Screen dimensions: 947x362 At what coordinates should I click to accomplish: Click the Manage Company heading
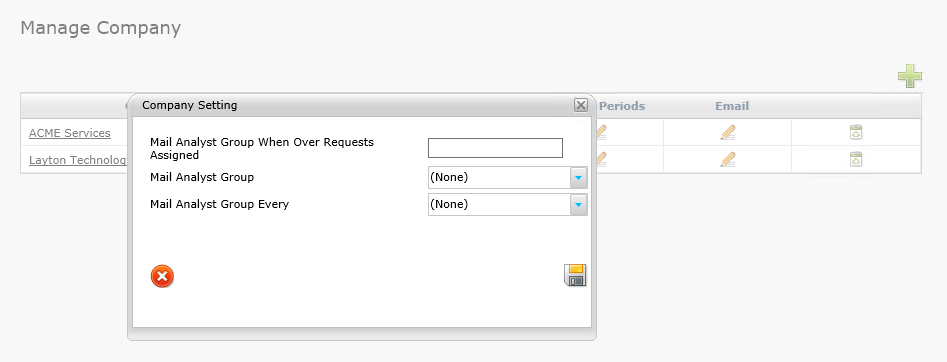[x=100, y=28]
